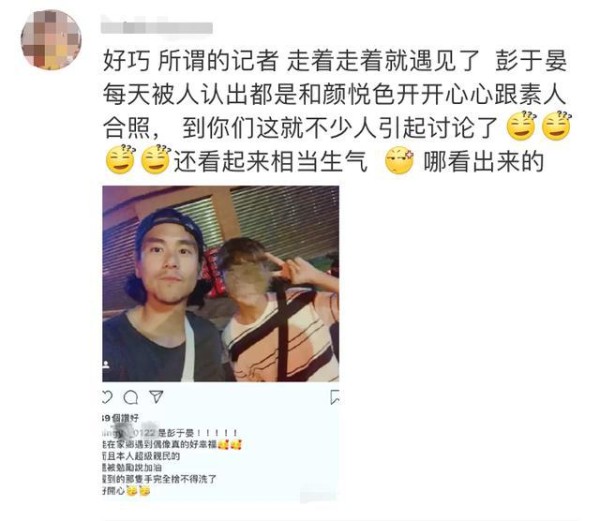This screenshot has width=600, height=521.
Task: Open the 個讚好 likes count
Action: (120, 418)
